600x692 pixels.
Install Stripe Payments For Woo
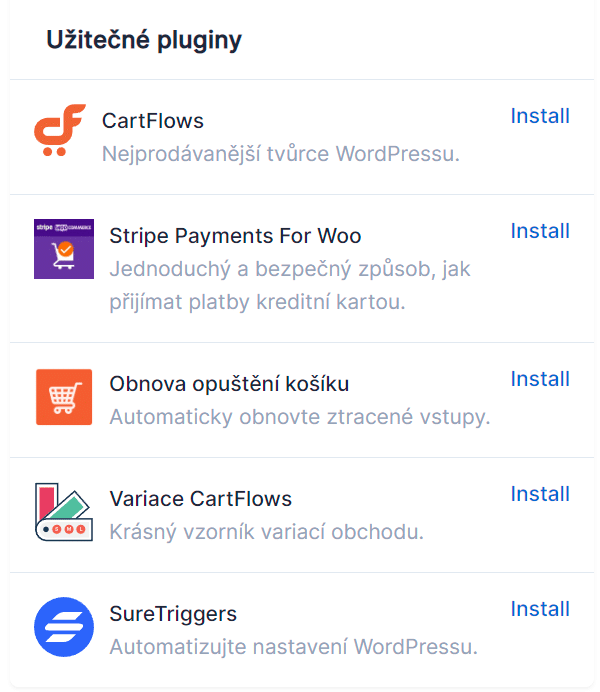(x=540, y=231)
